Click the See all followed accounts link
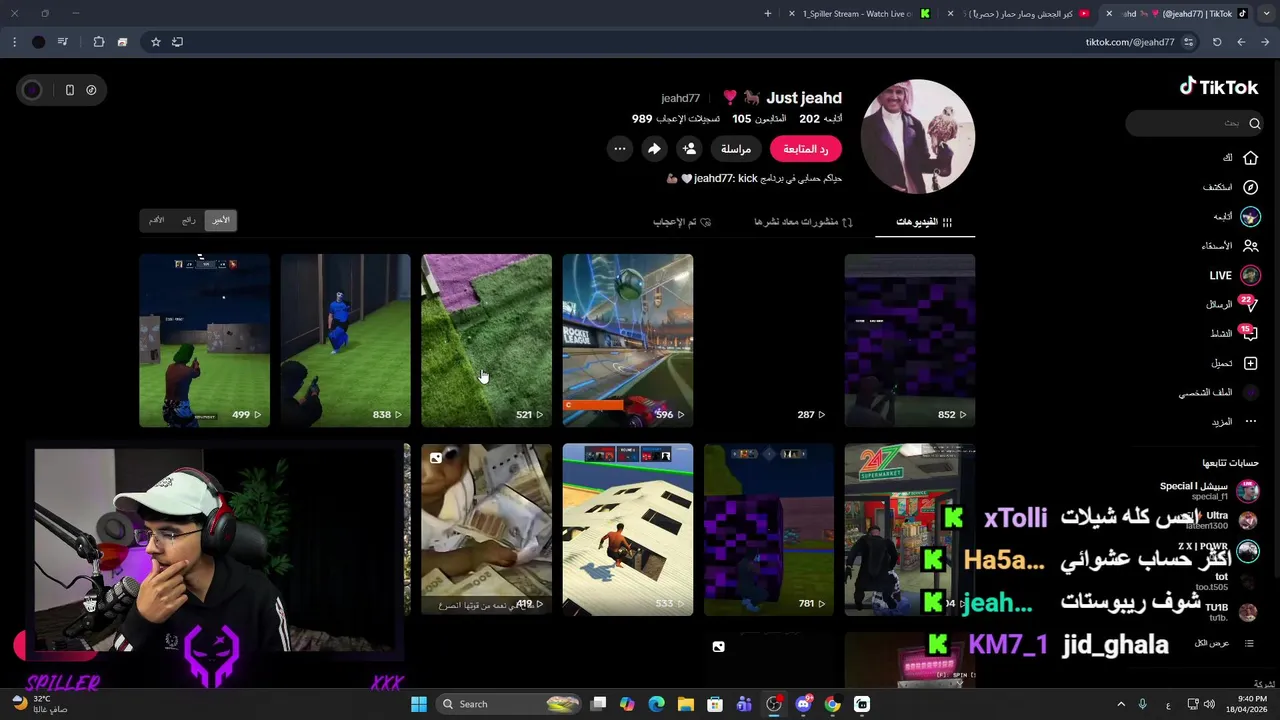Viewport: 1280px width, 720px height. pyautogui.click(x=1222, y=643)
